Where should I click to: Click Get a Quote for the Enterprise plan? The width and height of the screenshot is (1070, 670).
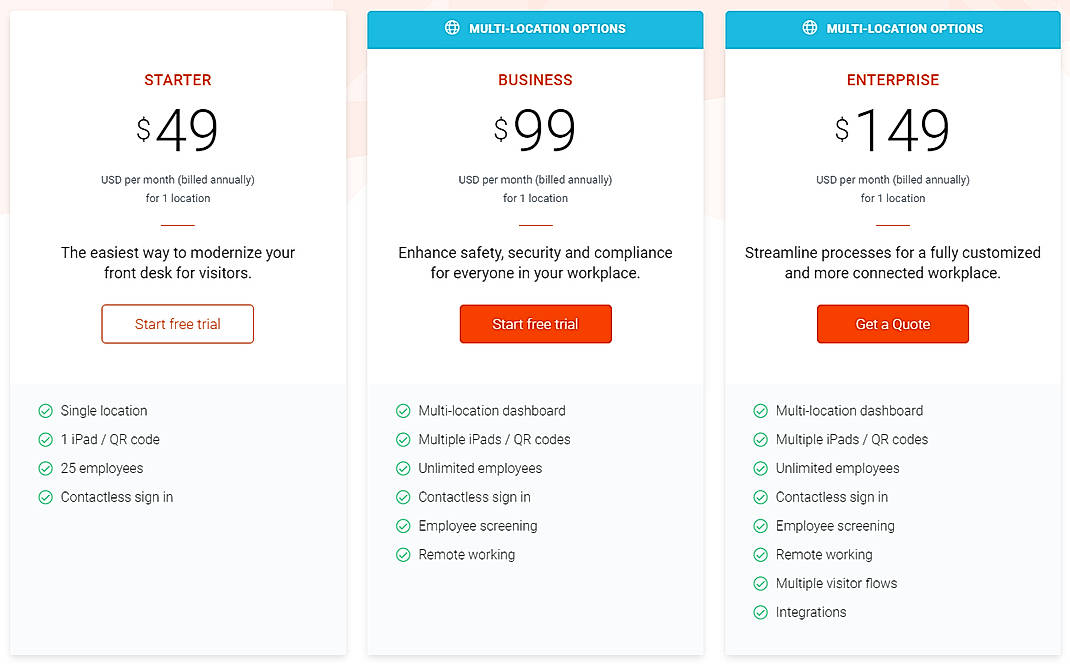pyautogui.click(x=892, y=324)
